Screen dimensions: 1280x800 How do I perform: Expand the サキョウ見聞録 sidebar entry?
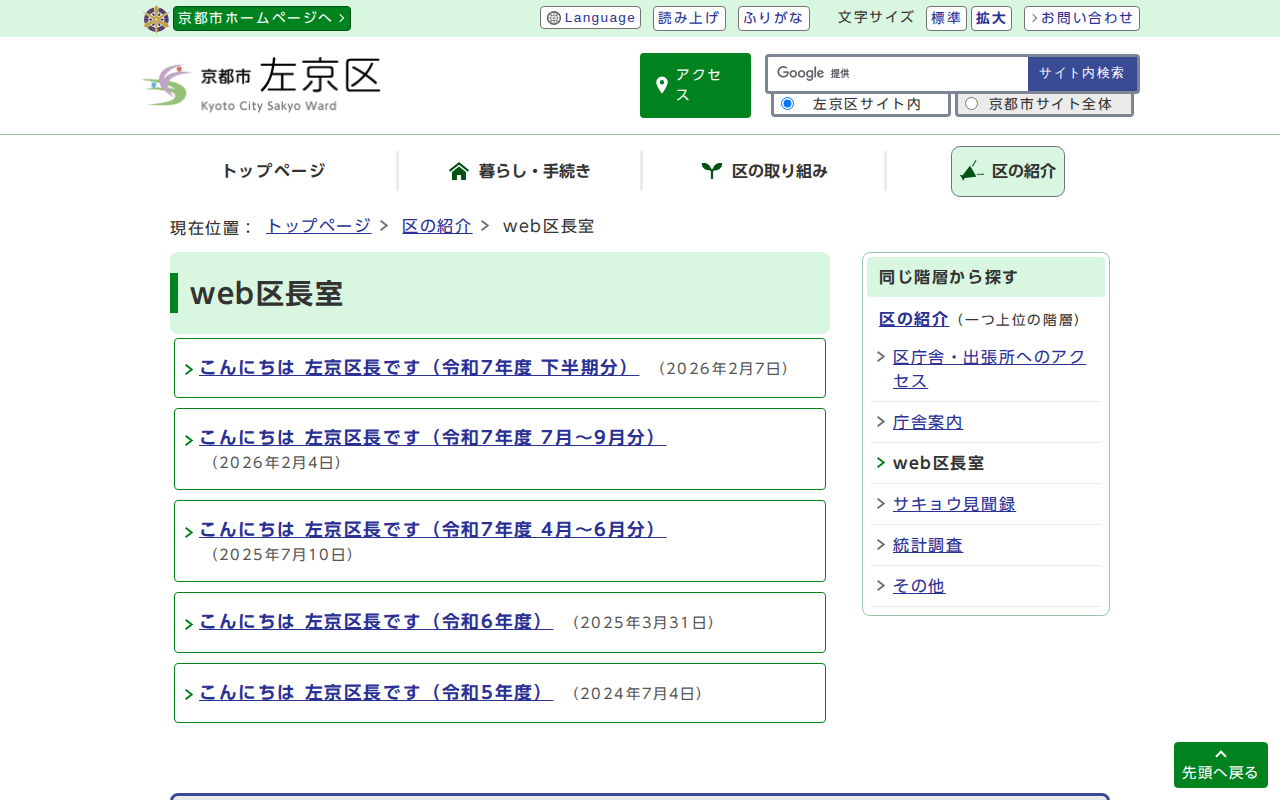coord(953,504)
